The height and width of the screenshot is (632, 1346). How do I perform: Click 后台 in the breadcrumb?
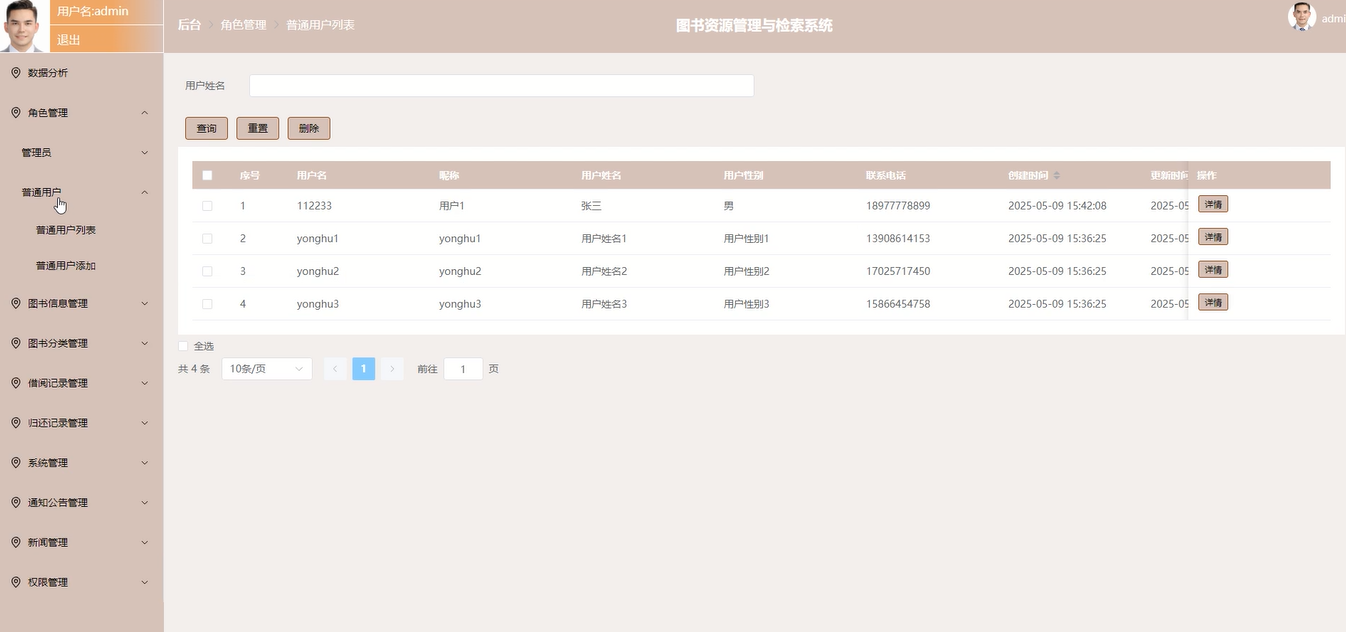coord(189,24)
